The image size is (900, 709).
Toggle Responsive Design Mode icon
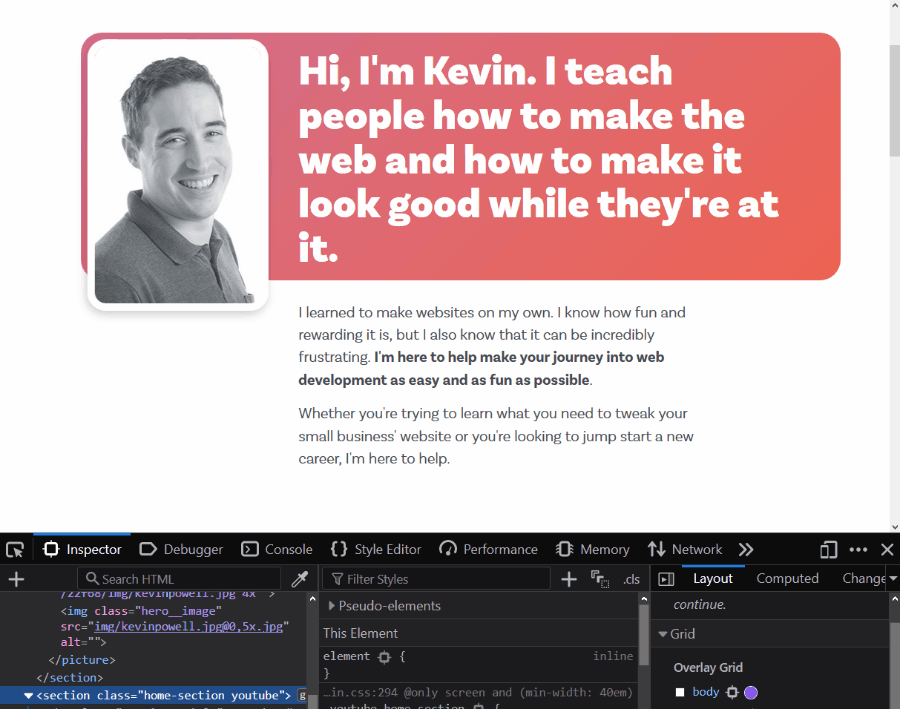[x=828, y=550]
